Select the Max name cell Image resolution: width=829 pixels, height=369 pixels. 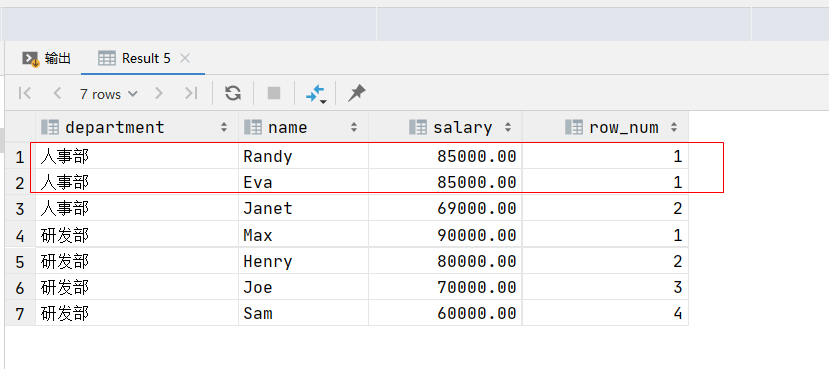(303, 235)
